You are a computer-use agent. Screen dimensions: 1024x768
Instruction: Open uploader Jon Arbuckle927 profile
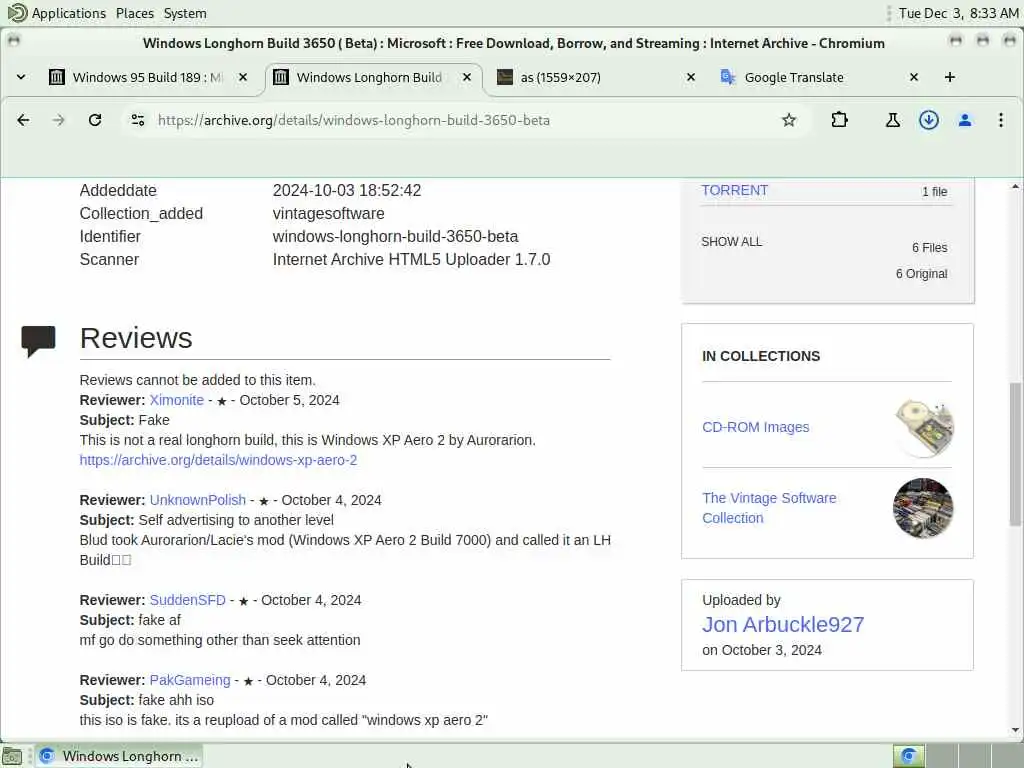(x=783, y=624)
